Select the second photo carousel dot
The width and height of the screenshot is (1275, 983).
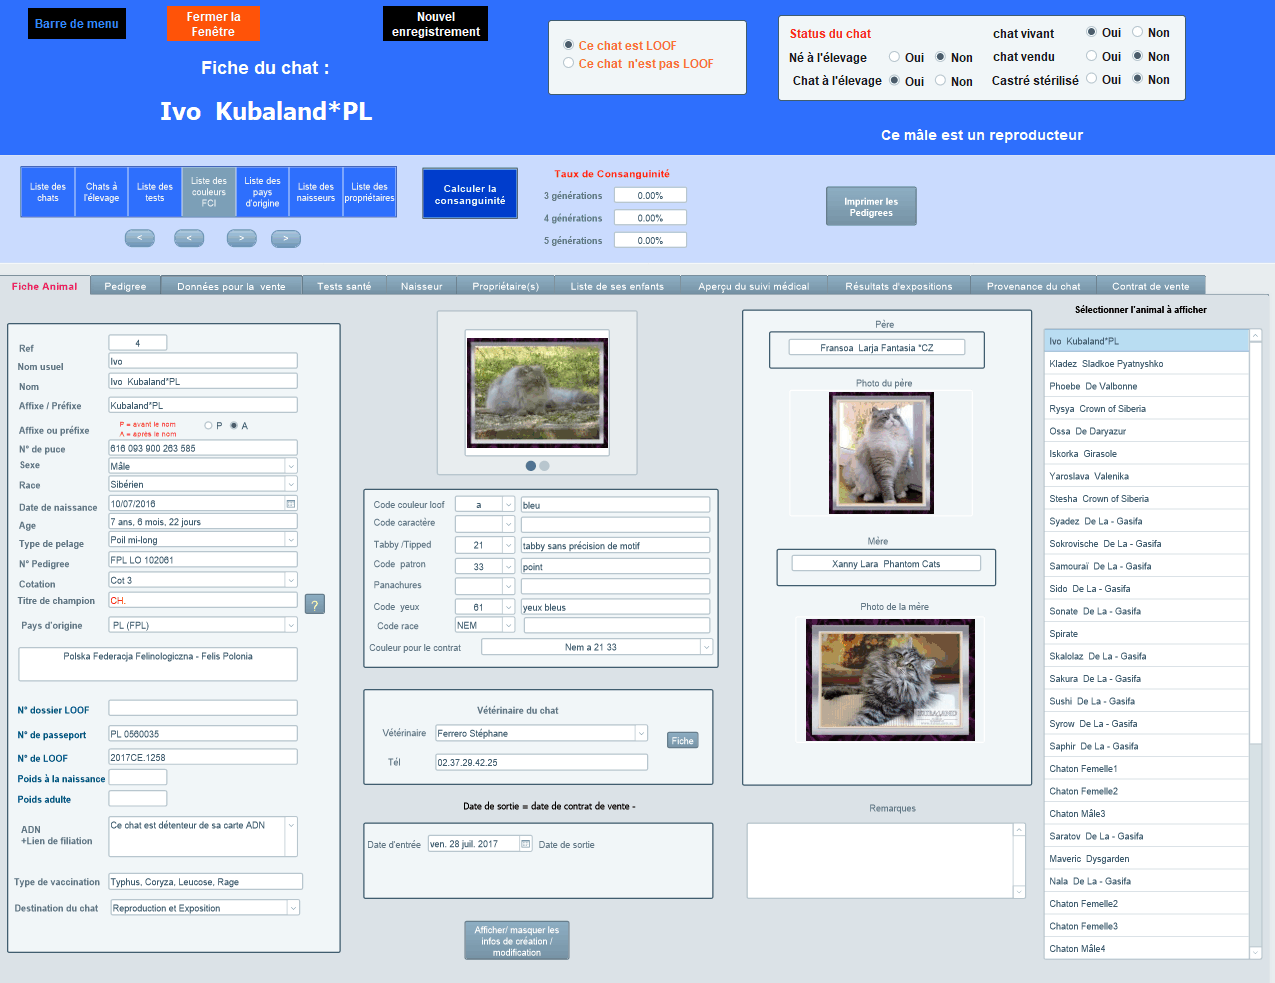pos(544,466)
